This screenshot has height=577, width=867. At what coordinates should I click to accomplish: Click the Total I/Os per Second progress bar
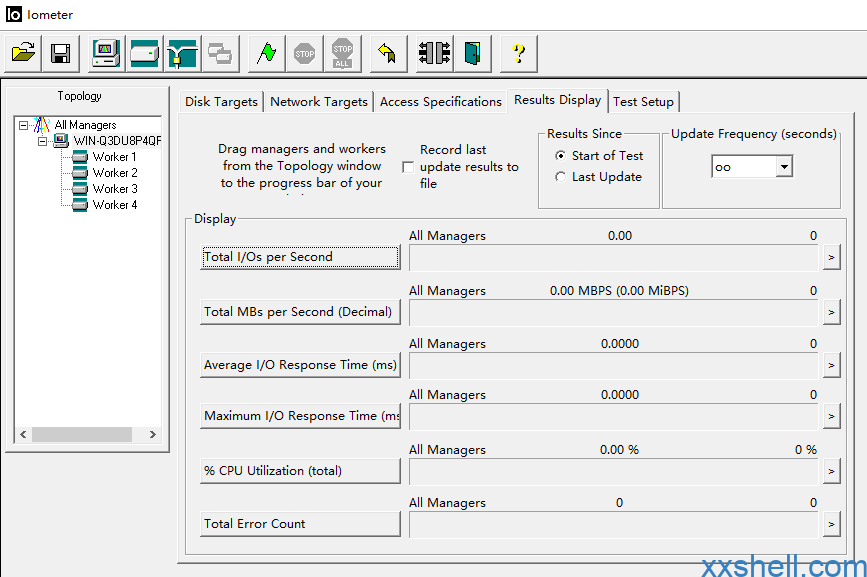click(613, 258)
